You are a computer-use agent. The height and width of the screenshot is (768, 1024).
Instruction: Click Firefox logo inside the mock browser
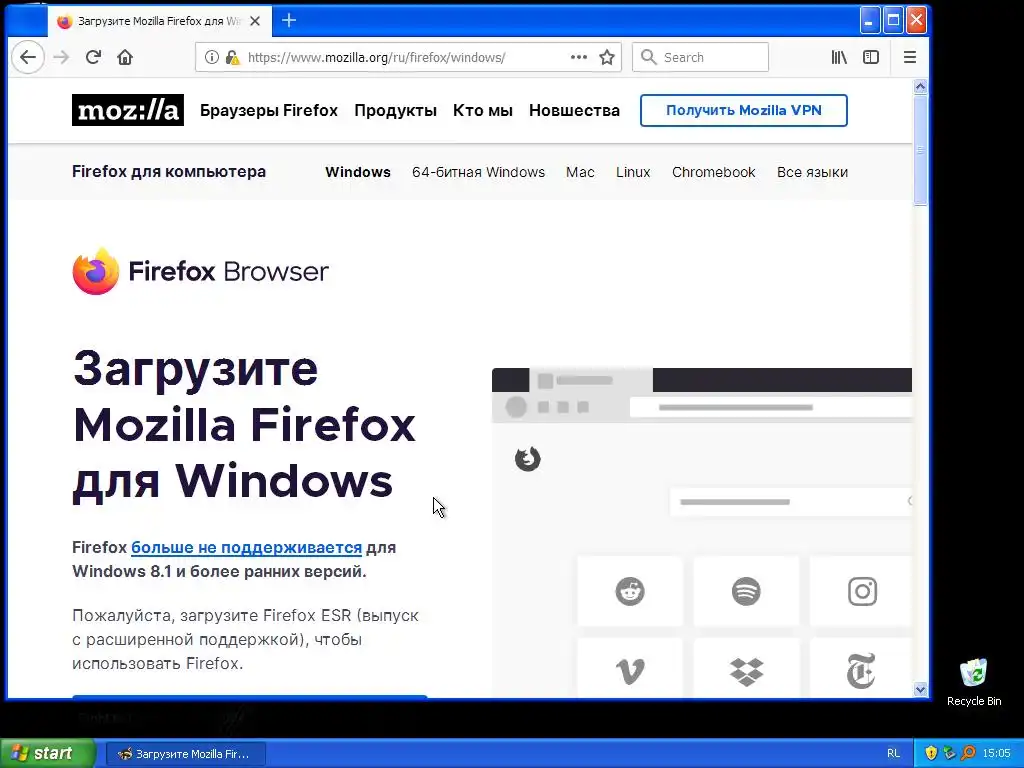coord(528,459)
